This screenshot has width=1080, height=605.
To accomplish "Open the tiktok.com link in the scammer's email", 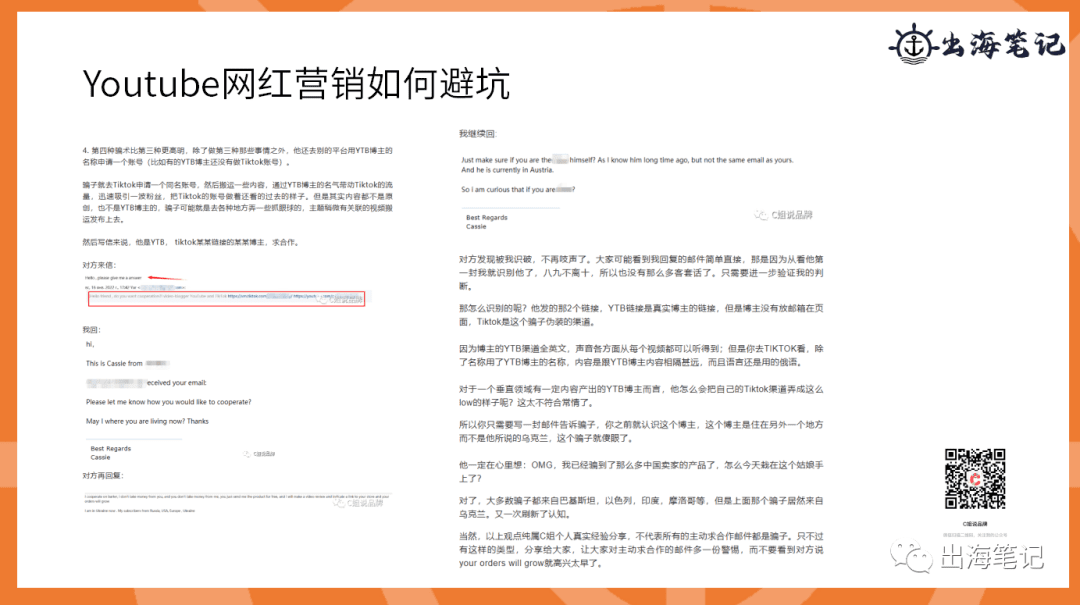I will (260, 296).
